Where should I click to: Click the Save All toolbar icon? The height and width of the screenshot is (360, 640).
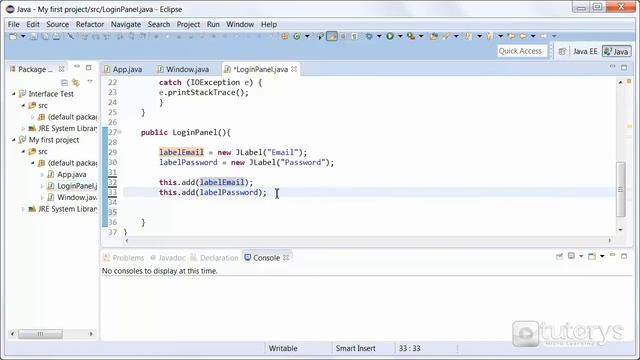coord(45,37)
